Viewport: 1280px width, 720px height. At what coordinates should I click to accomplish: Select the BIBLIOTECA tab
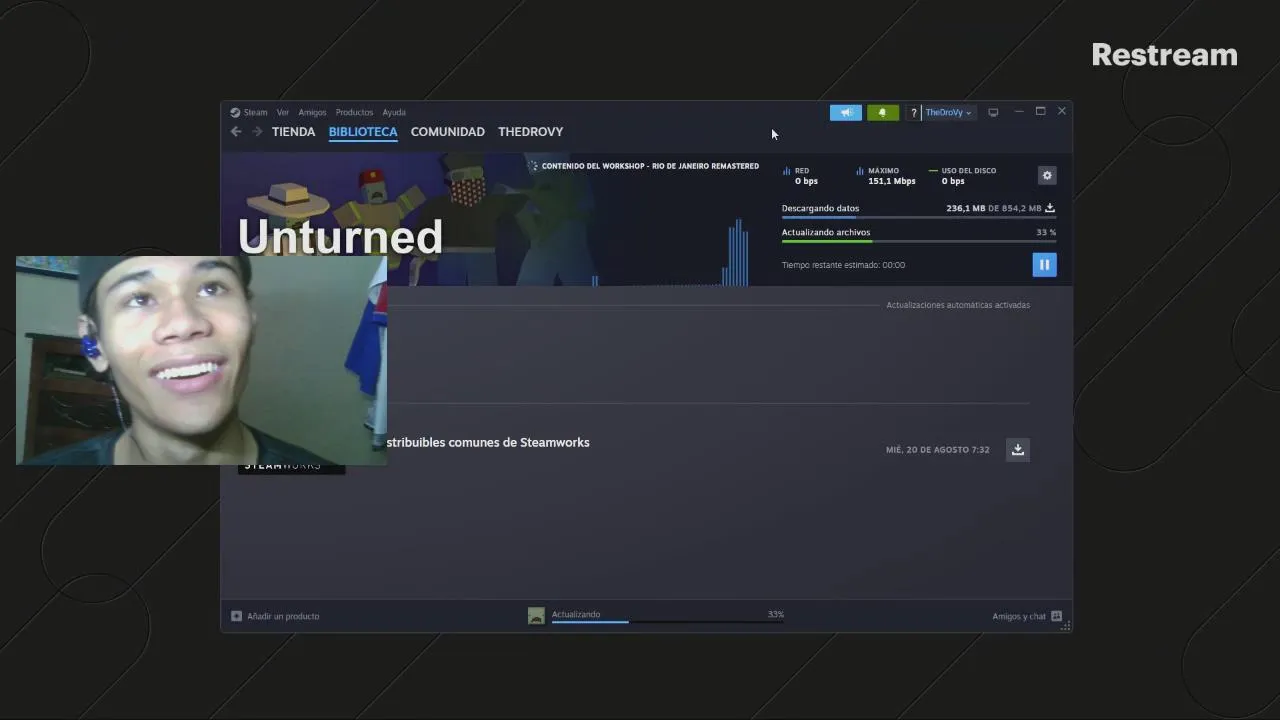tap(363, 132)
